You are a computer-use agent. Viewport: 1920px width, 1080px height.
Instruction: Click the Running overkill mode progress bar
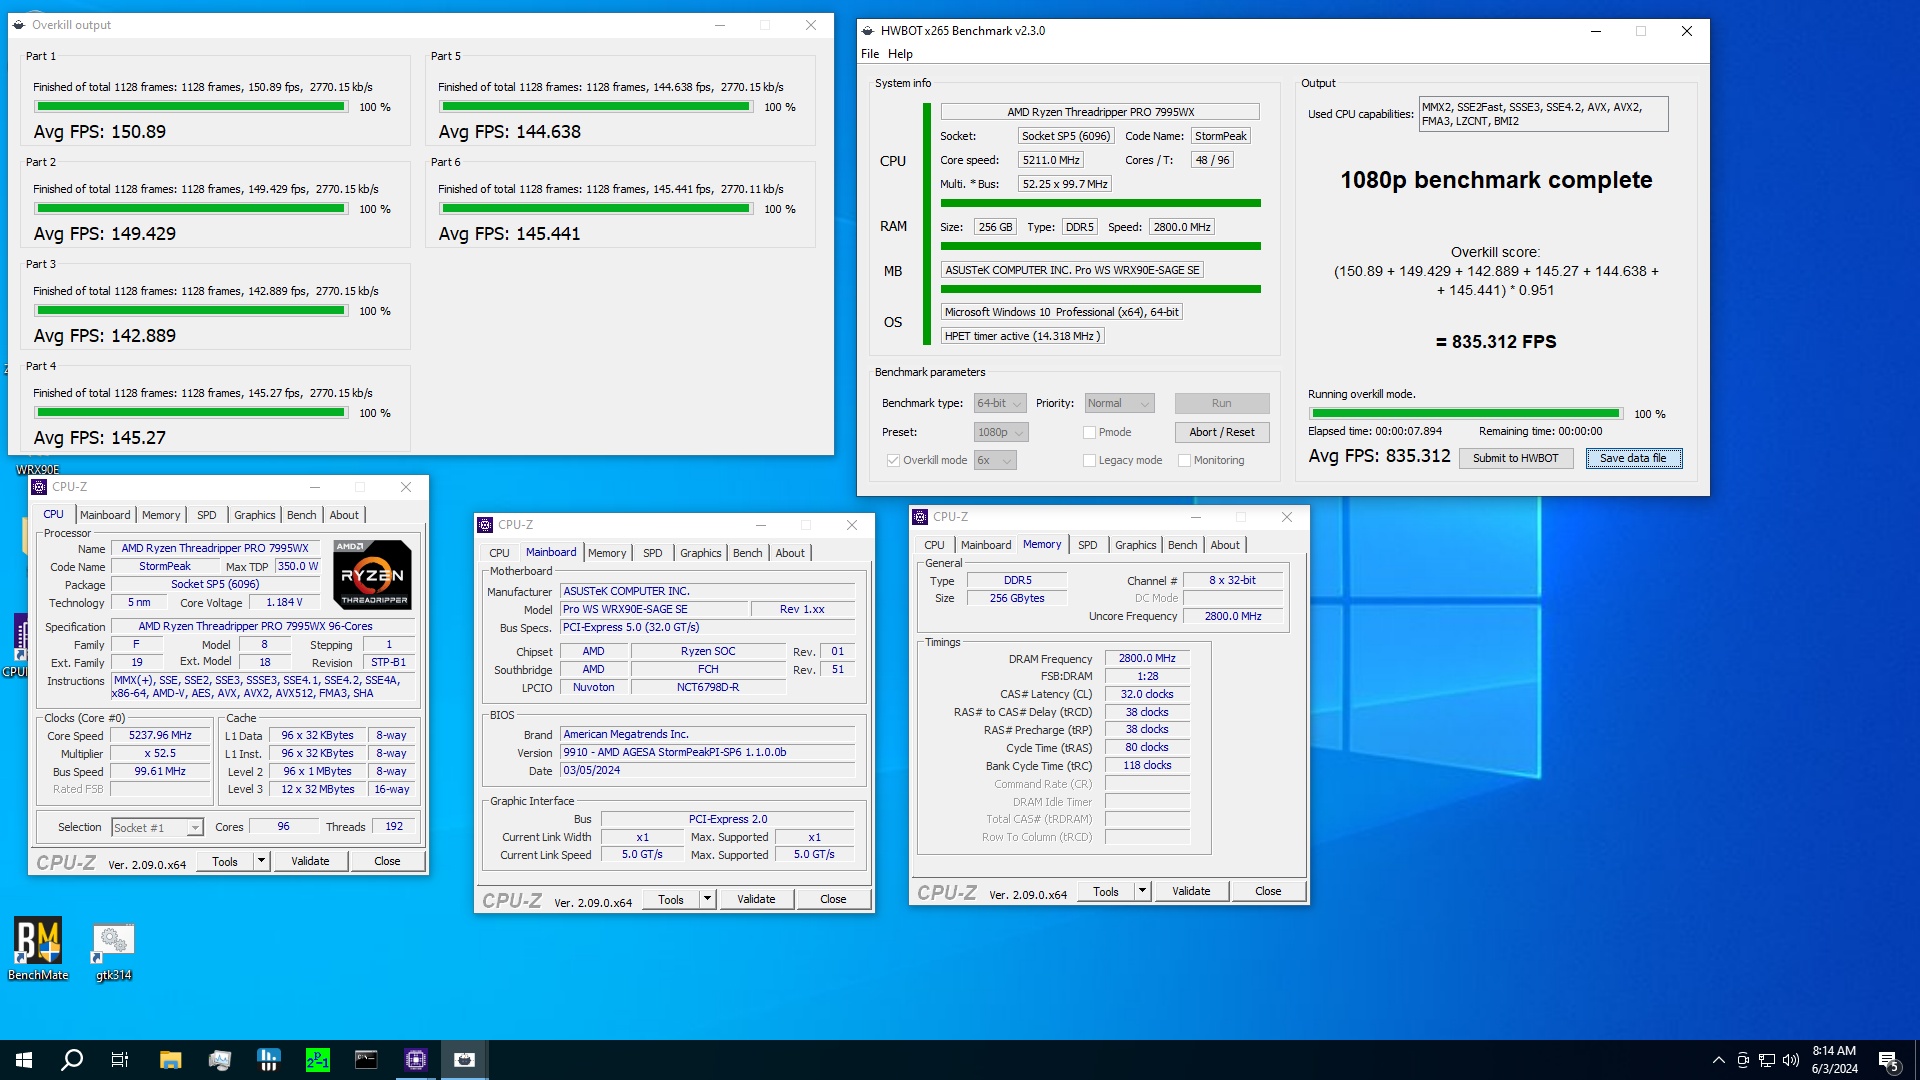tap(1466, 414)
